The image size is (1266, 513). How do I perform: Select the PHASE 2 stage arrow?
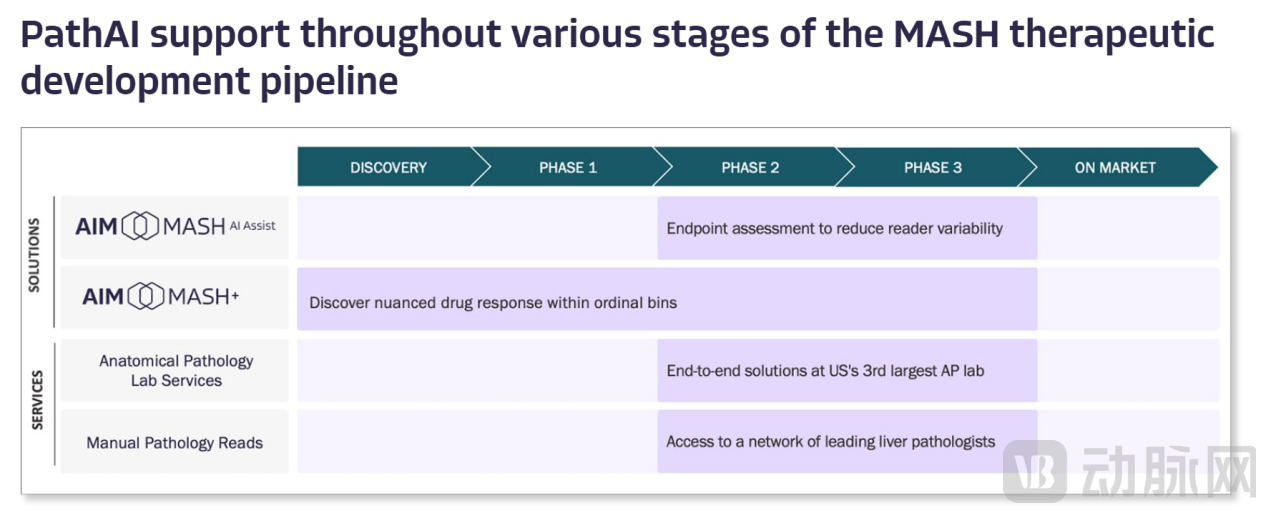pyautogui.click(x=750, y=167)
